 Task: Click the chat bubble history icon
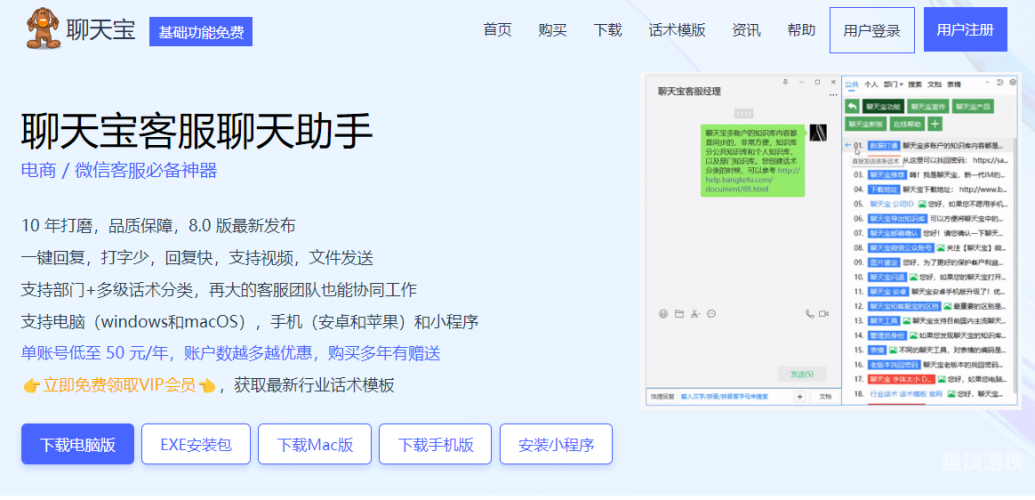(711, 314)
